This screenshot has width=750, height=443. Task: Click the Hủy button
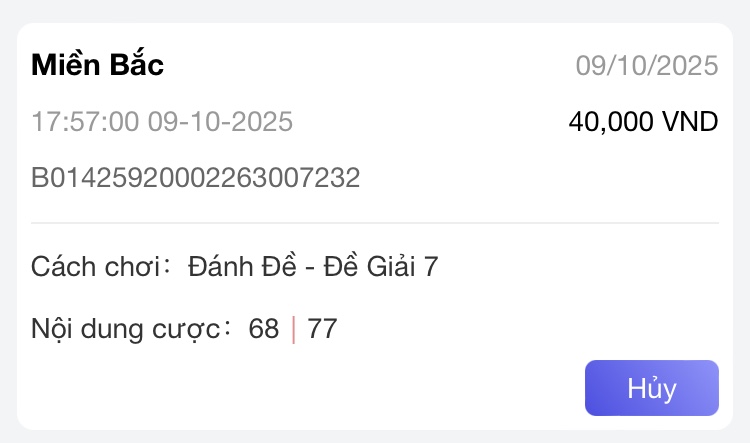[651, 388]
